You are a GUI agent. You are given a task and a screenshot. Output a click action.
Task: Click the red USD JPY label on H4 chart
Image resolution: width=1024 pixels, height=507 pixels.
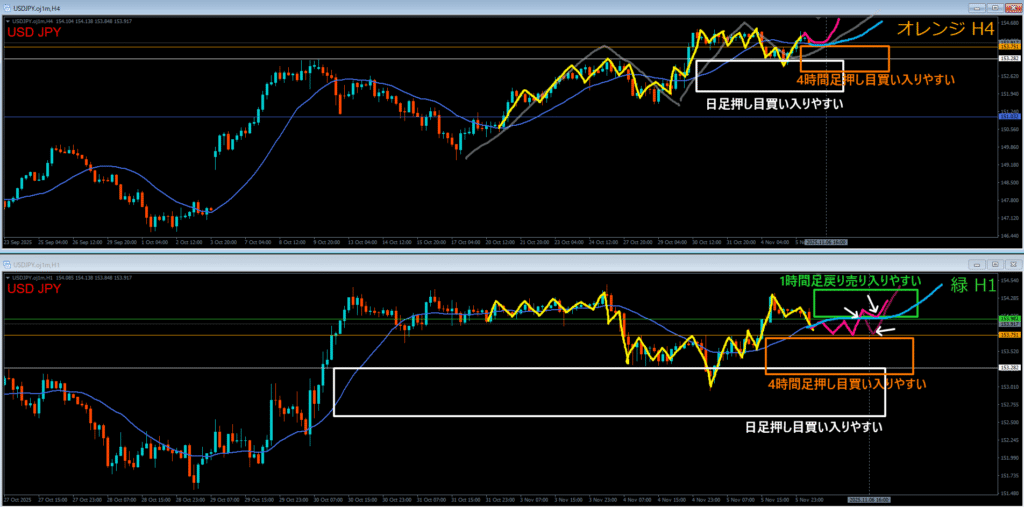tap(34, 31)
